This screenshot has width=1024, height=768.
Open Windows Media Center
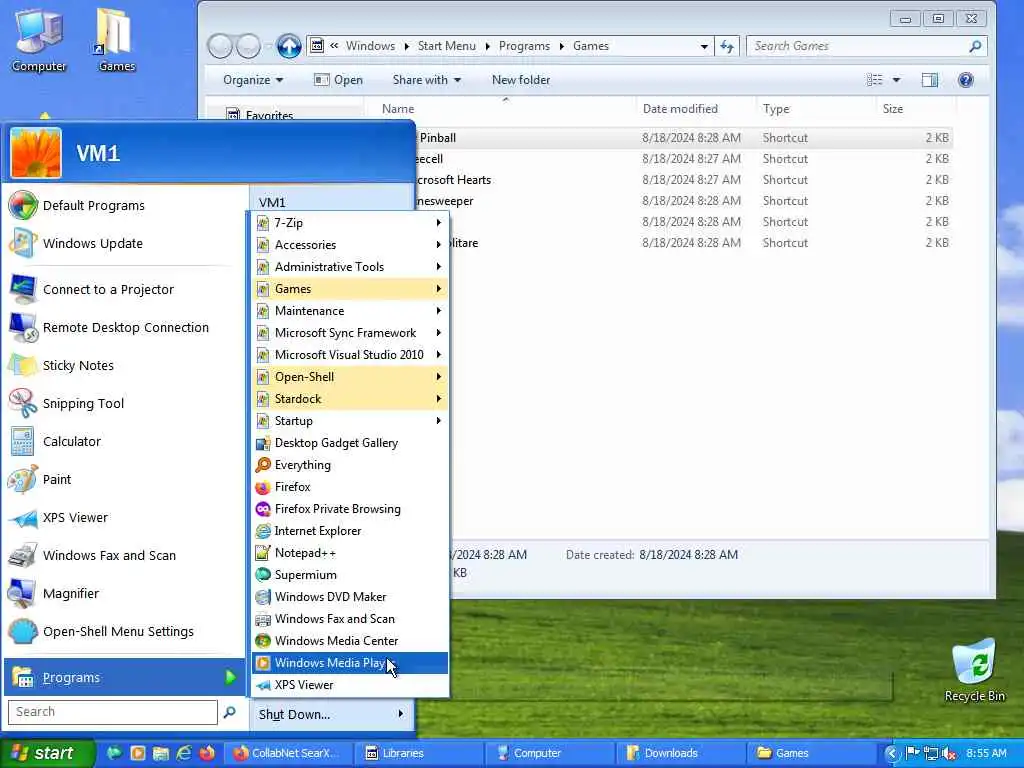pos(350,641)
